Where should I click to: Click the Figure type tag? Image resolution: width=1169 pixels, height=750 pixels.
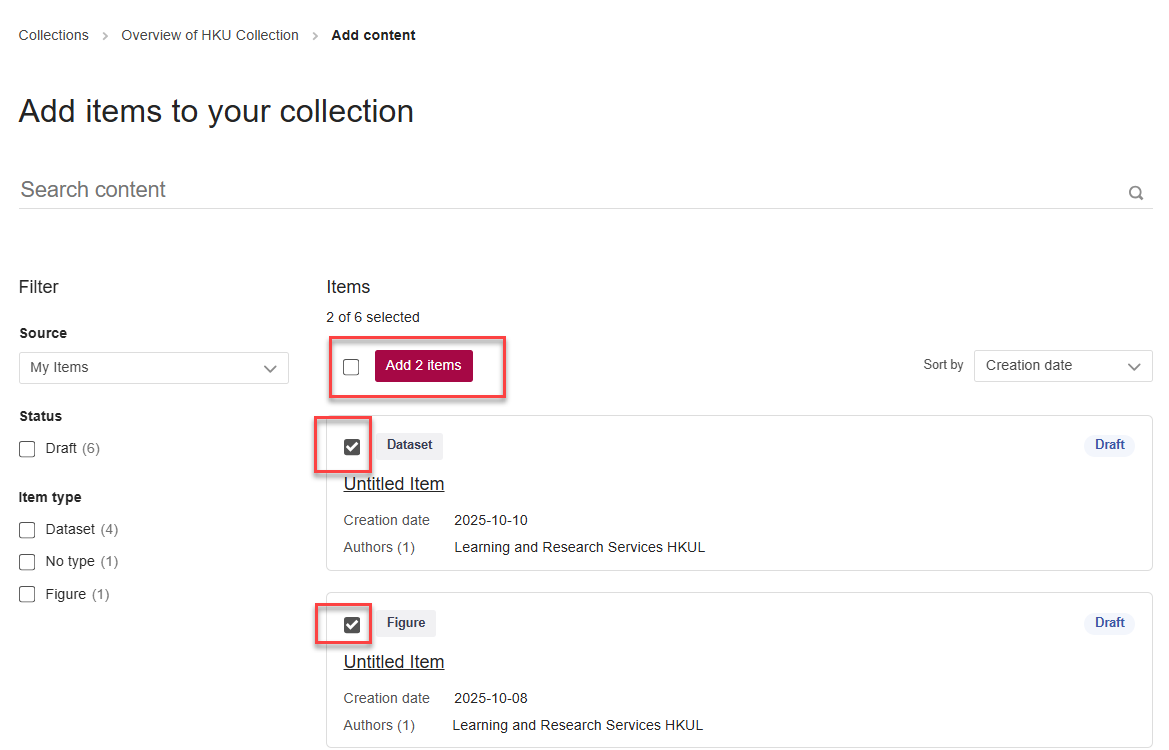click(406, 623)
